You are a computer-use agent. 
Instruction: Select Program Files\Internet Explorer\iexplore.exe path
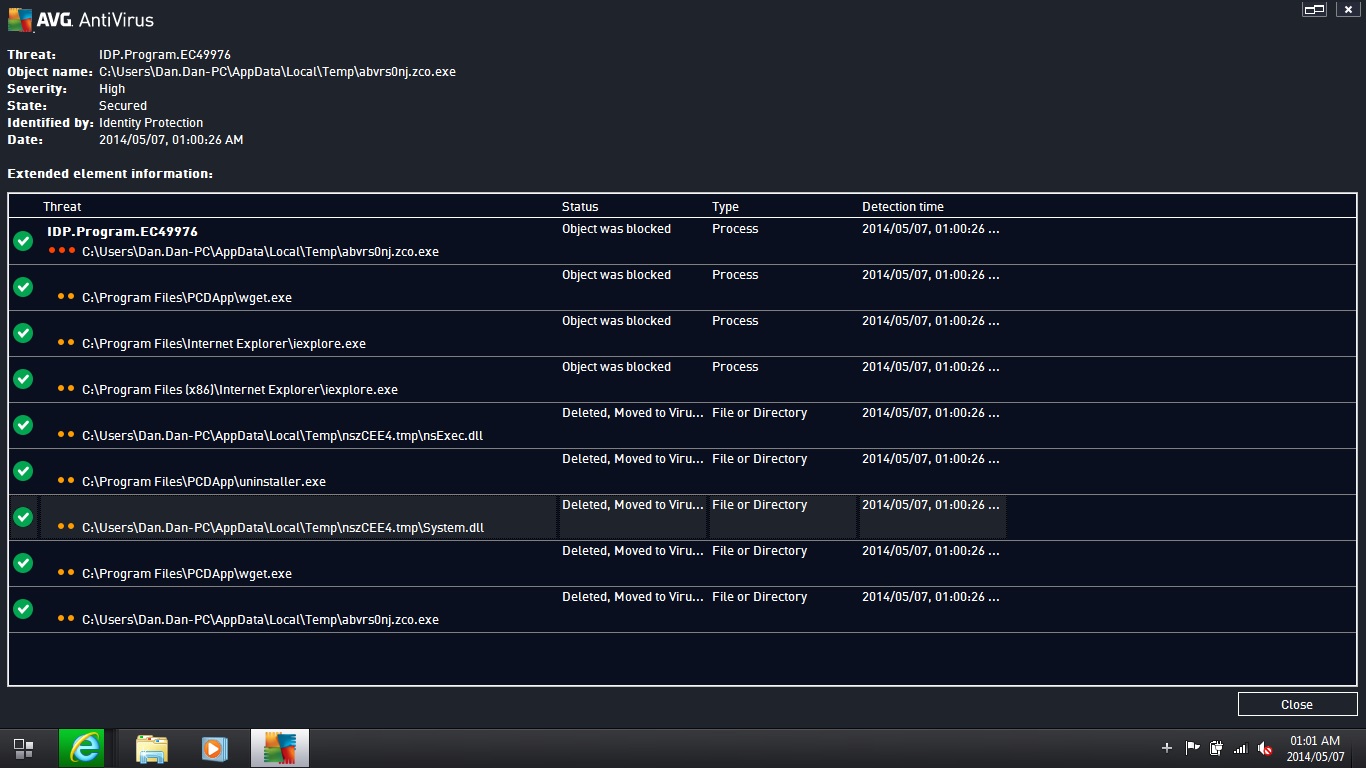224,343
